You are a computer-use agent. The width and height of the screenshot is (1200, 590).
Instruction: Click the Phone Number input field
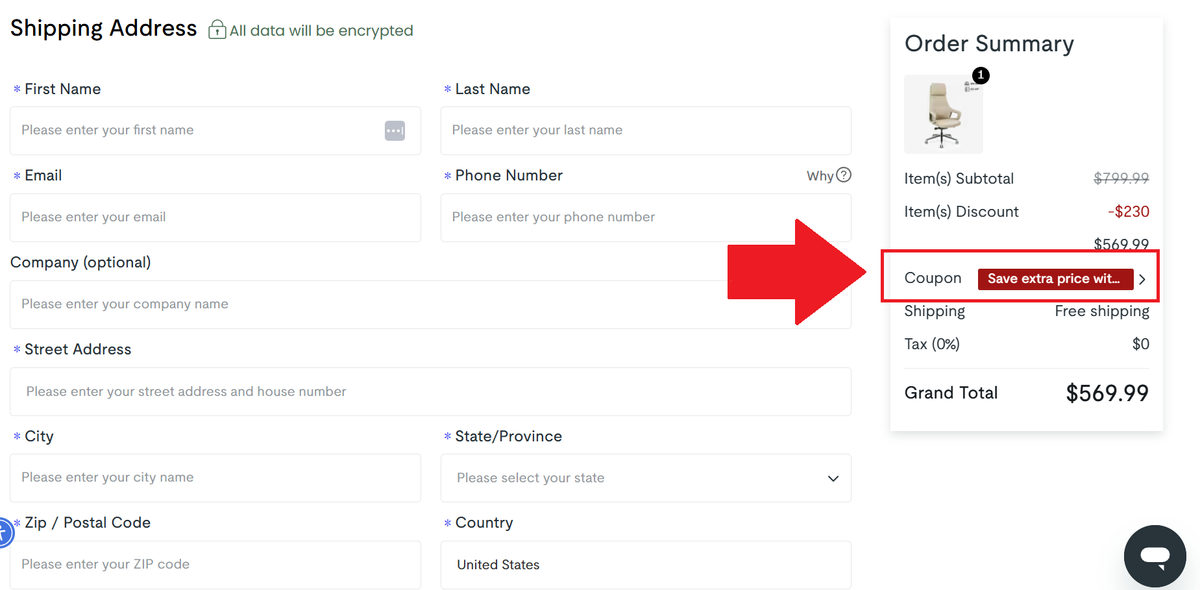click(x=645, y=217)
